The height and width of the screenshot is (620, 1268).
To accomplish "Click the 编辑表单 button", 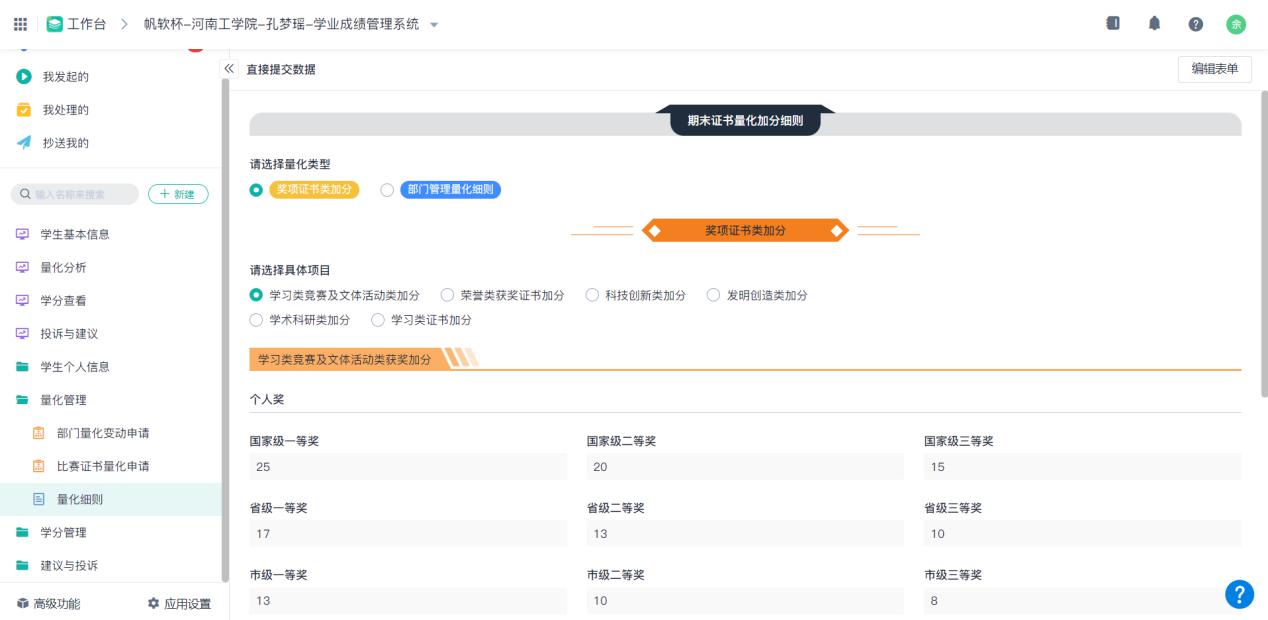I will click(1214, 69).
